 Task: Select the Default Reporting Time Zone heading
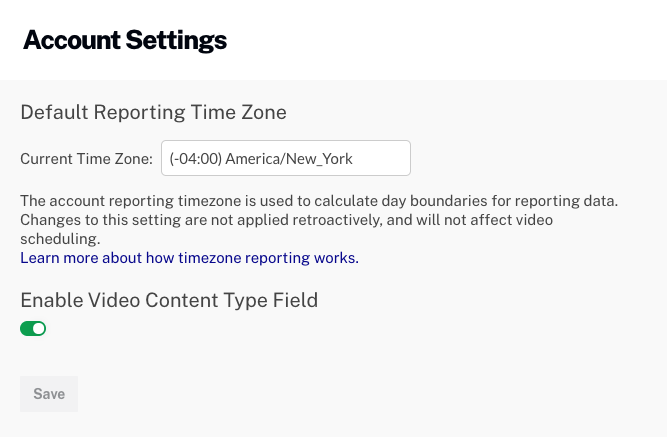tap(153, 112)
